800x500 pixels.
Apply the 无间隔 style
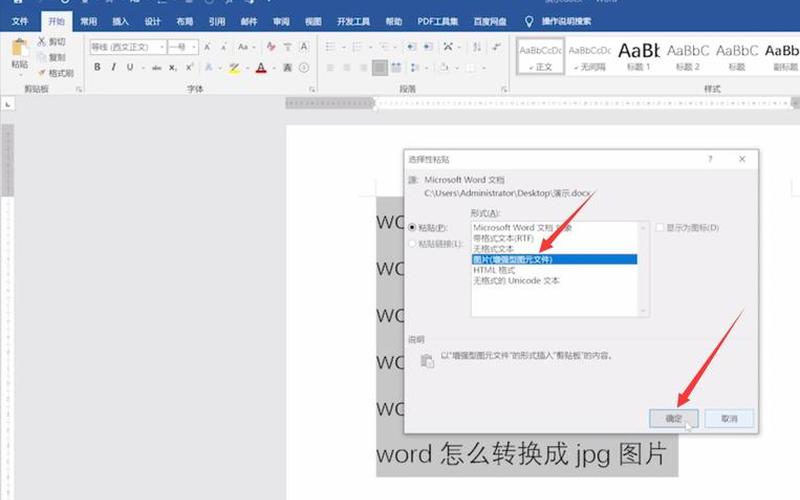point(590,56)
